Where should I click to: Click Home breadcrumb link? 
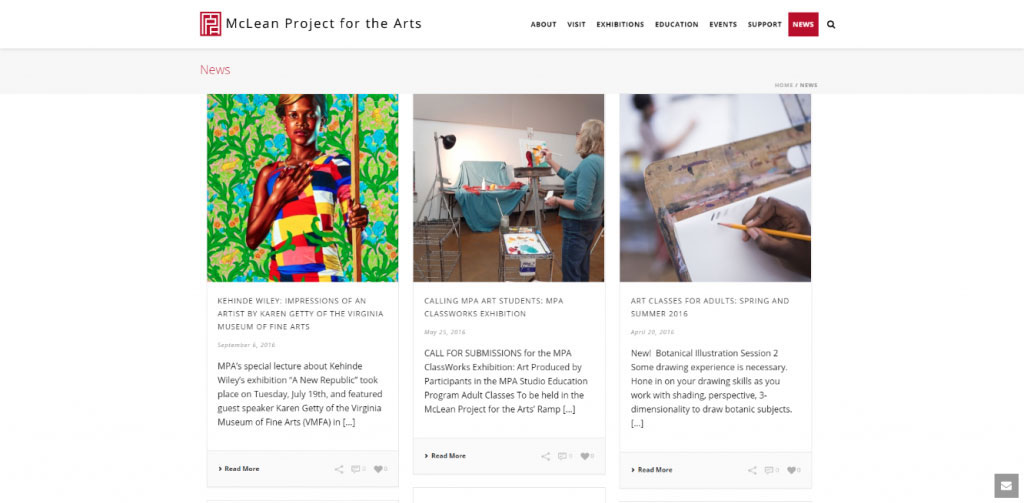click(784, 85)
